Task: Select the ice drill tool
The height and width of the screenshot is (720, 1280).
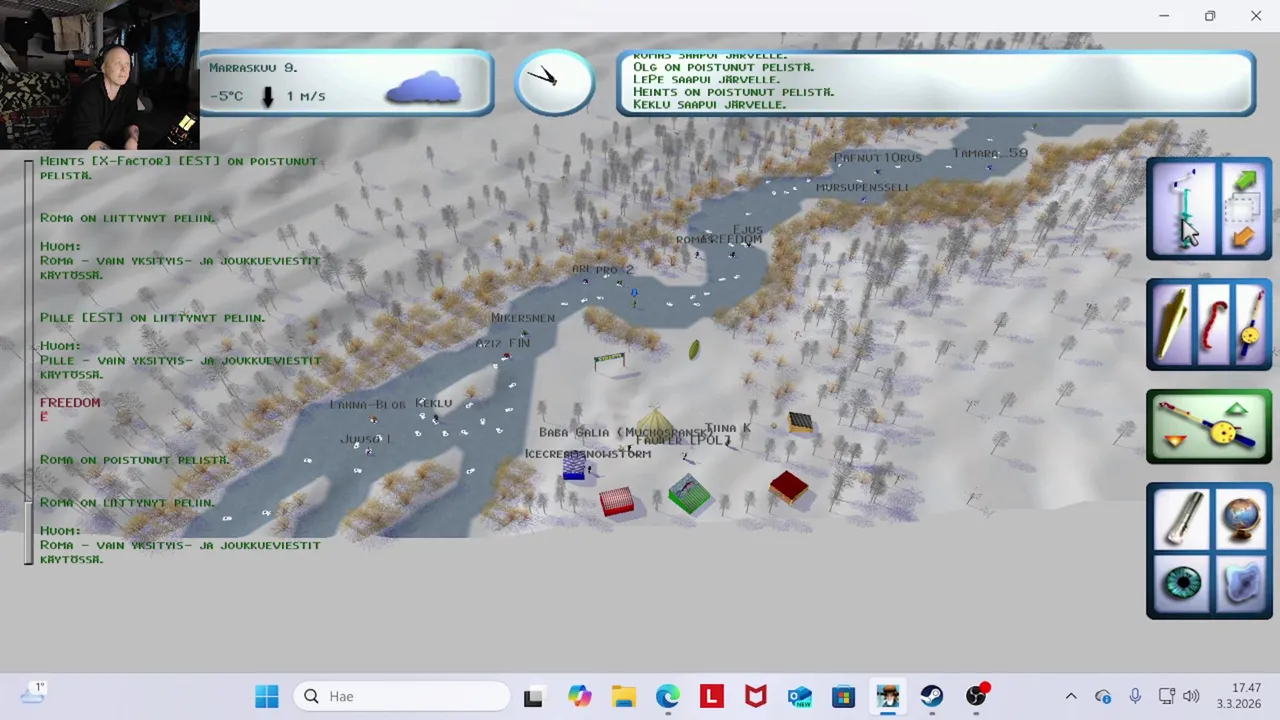Action: click(1184, 208)
